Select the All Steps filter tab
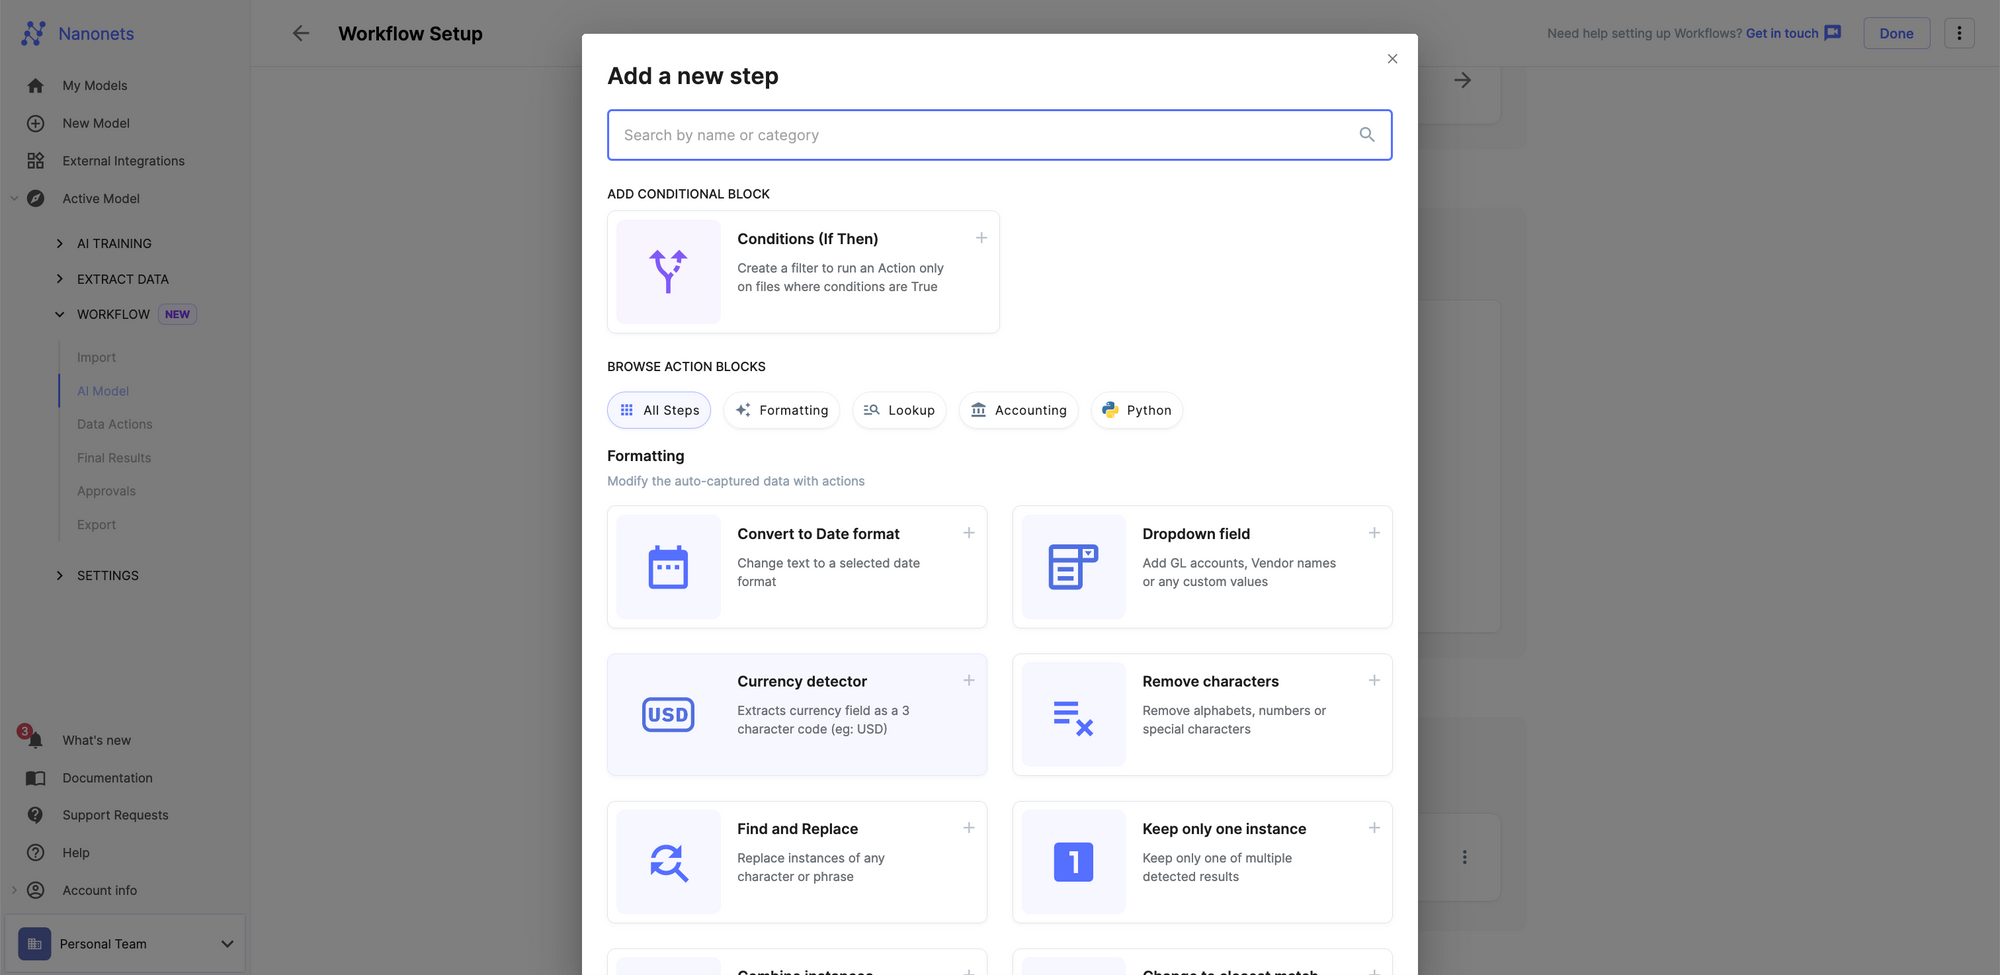This screenshot has width=2000, height=975. (x=659, y=410)
